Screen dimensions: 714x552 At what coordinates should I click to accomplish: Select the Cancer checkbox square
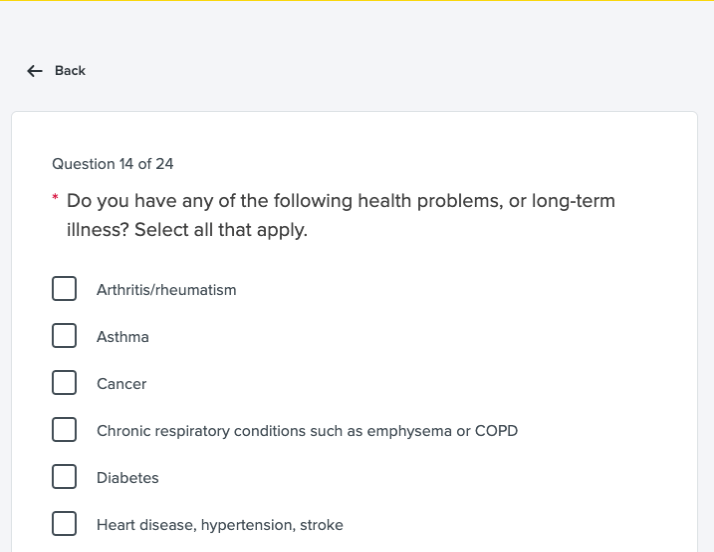[x=64, y=383]
